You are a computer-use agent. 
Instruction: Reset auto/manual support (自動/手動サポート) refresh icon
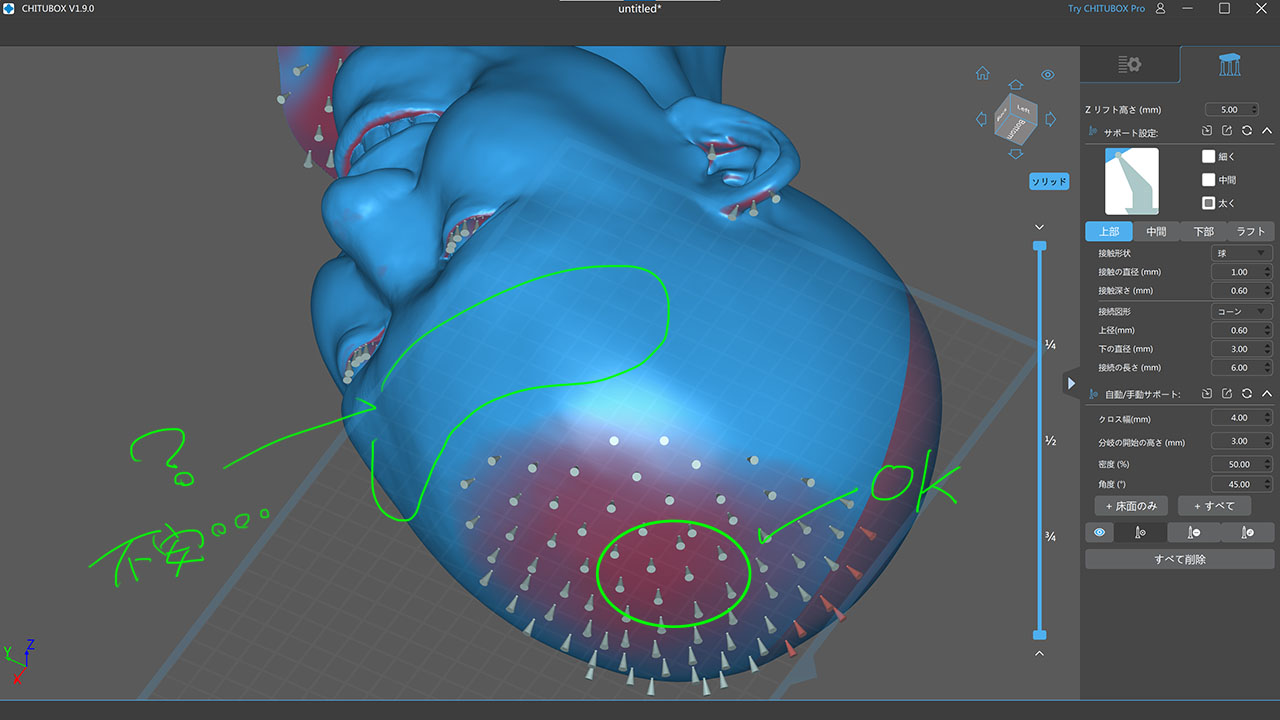click(1247, 394)
